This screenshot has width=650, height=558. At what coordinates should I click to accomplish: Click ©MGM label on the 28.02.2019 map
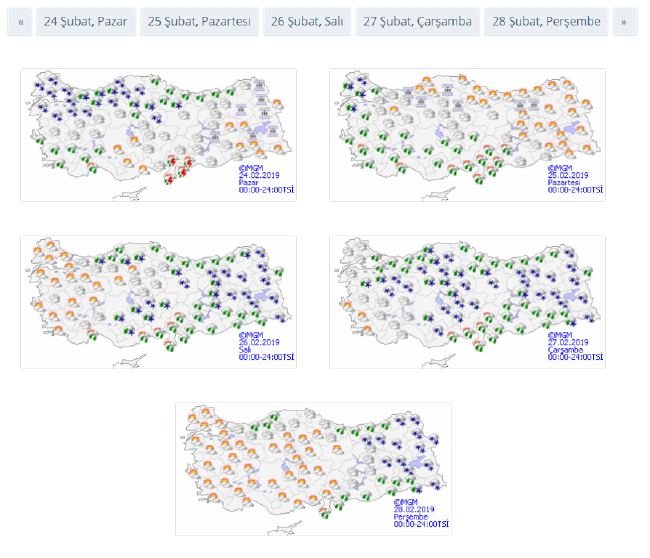pyautogui.click(x=405, y=503)
